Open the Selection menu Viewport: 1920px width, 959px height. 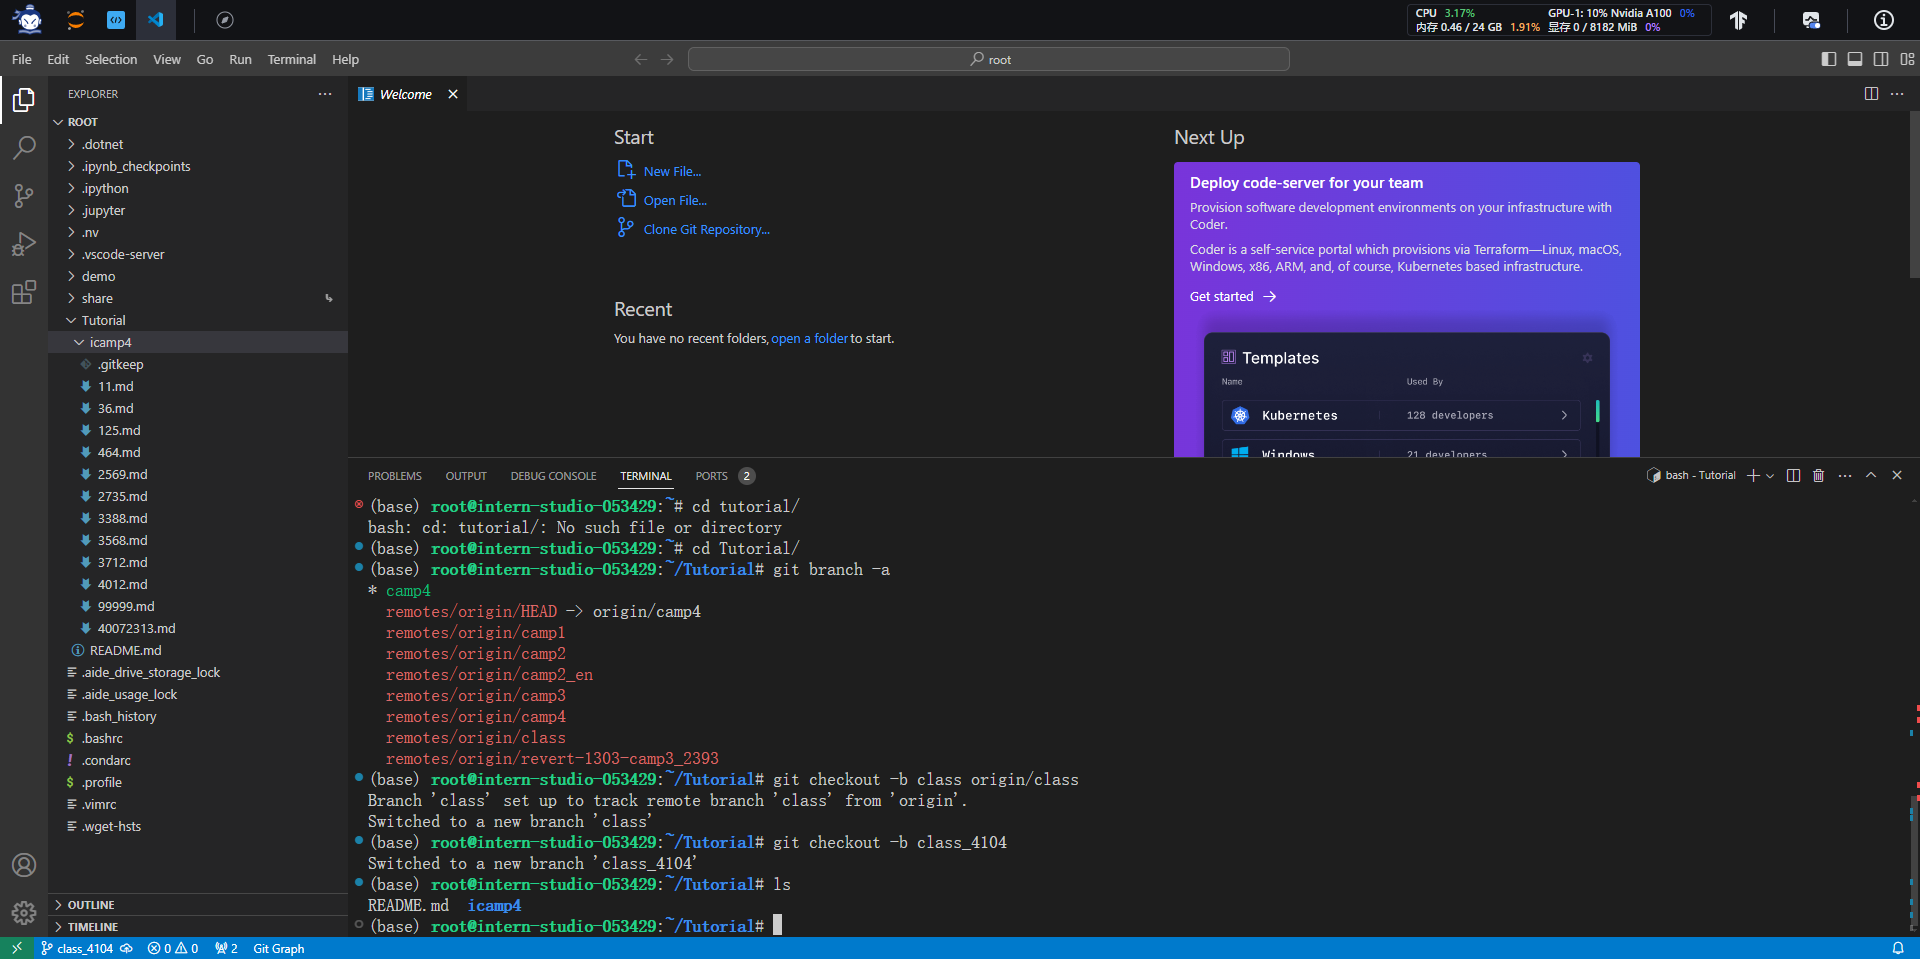111,60
